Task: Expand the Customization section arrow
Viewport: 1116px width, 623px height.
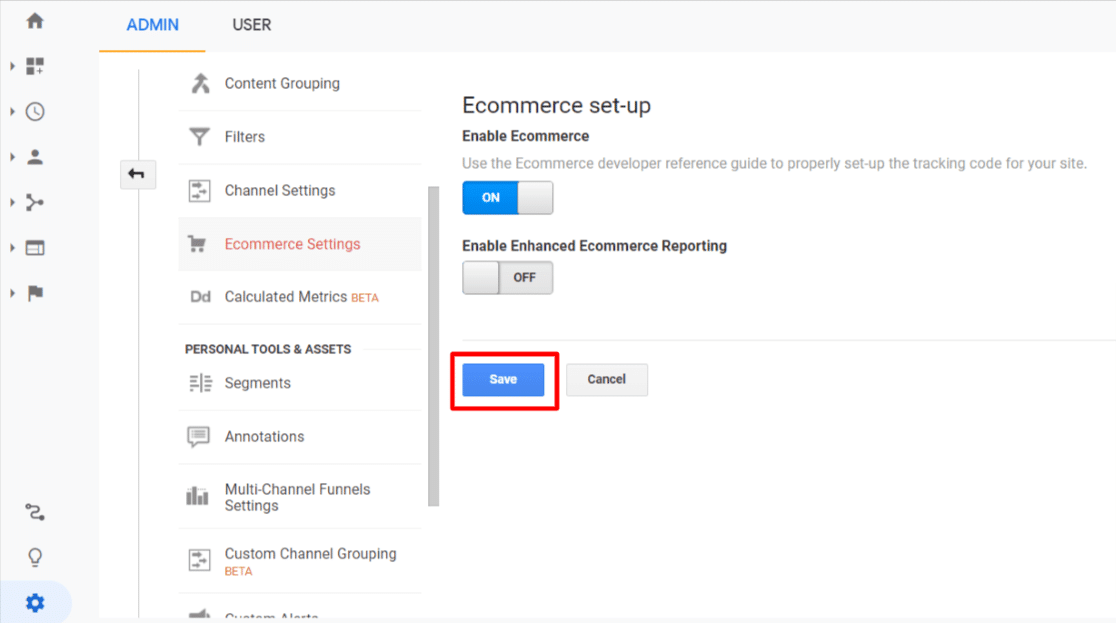Action: 13,66
